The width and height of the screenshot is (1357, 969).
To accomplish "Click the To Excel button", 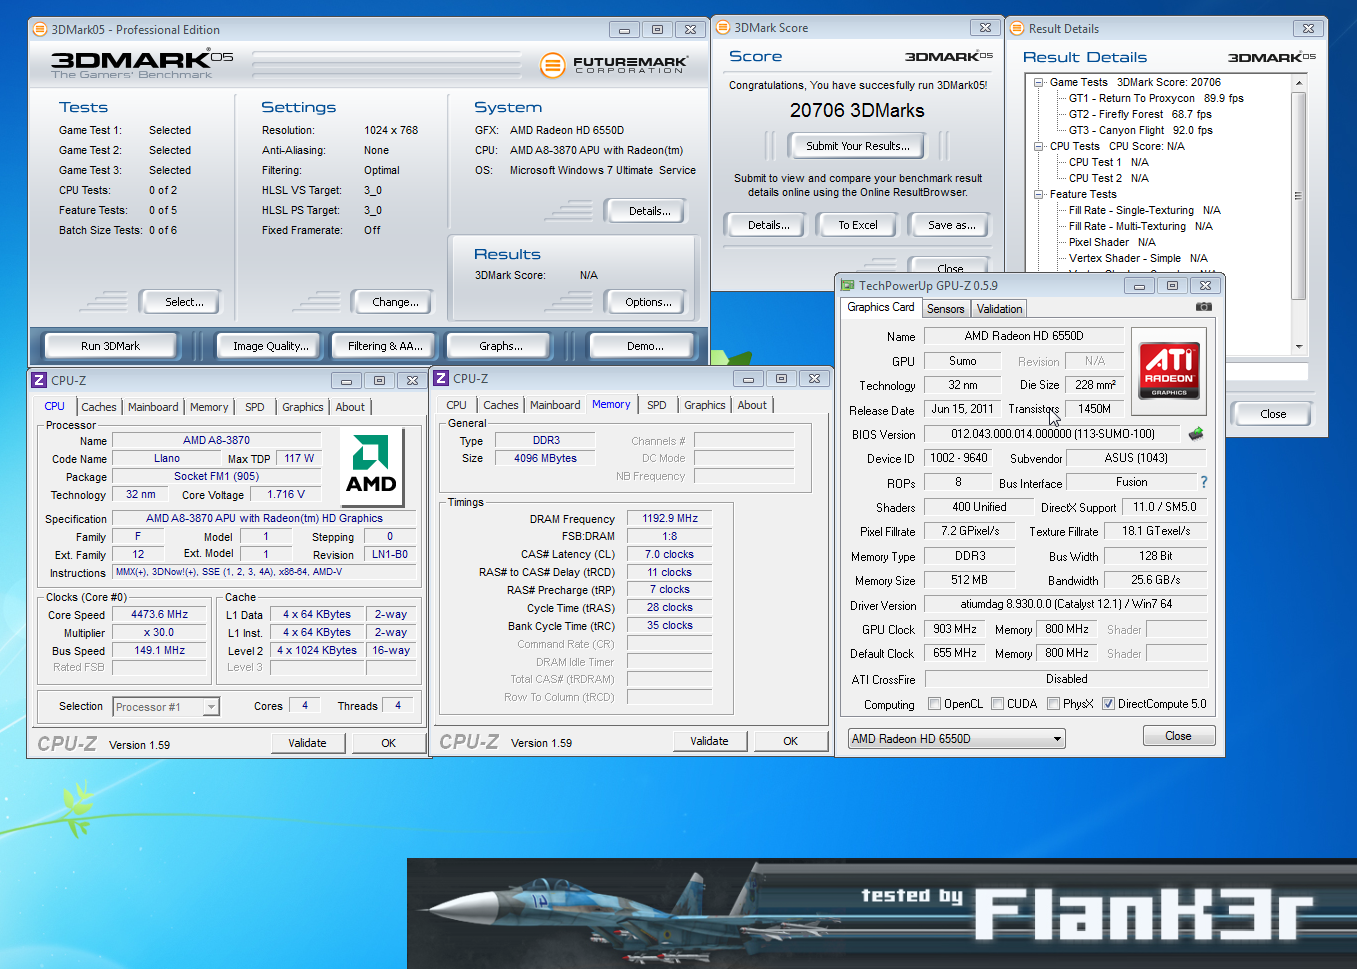I will pos(858,225).
